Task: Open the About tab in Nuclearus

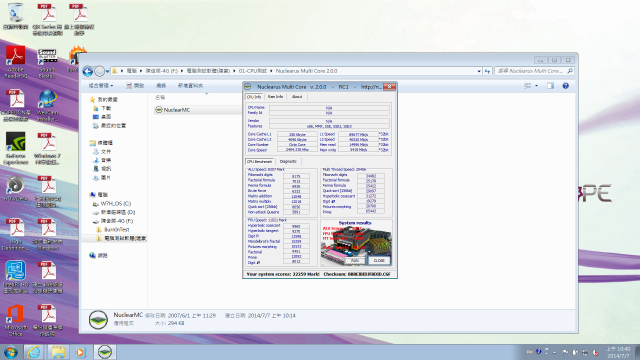Action: [x=297, y=97]
